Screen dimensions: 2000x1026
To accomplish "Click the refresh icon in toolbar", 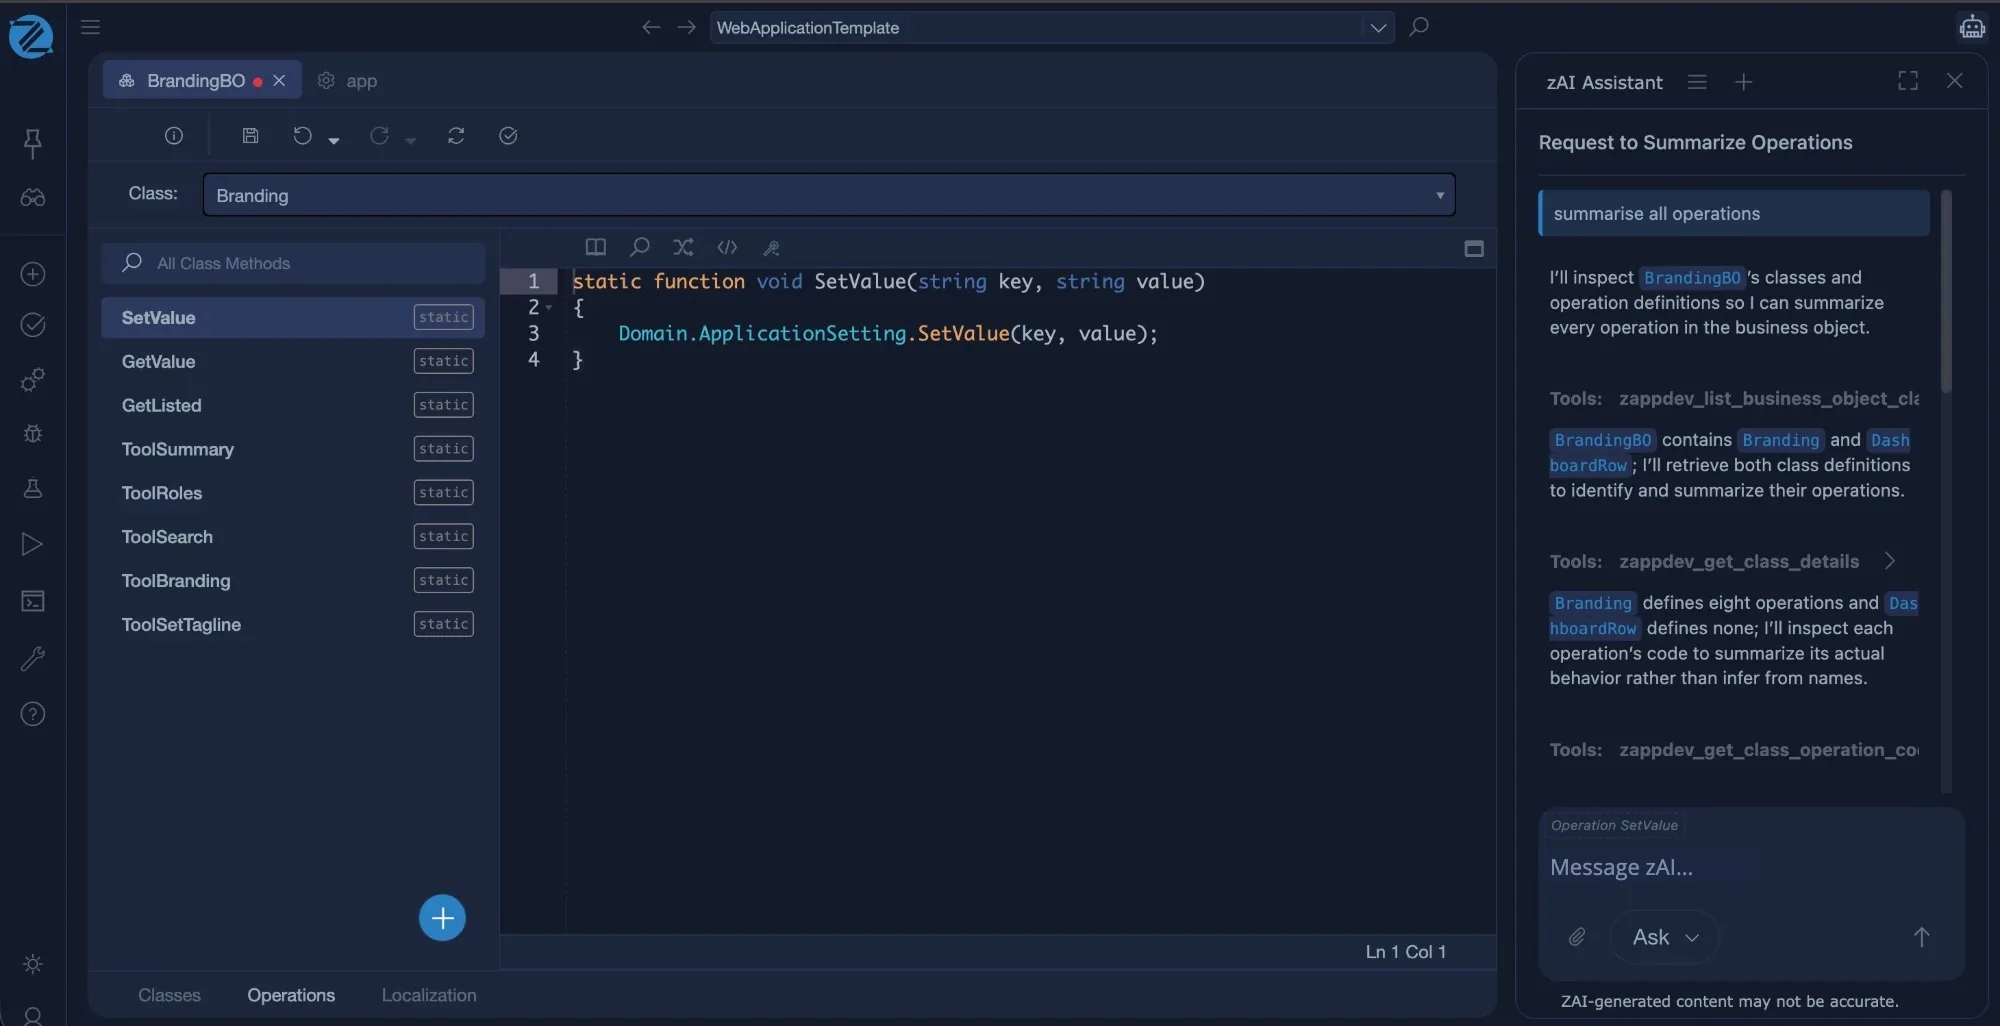I will click(x=456, y=136).
